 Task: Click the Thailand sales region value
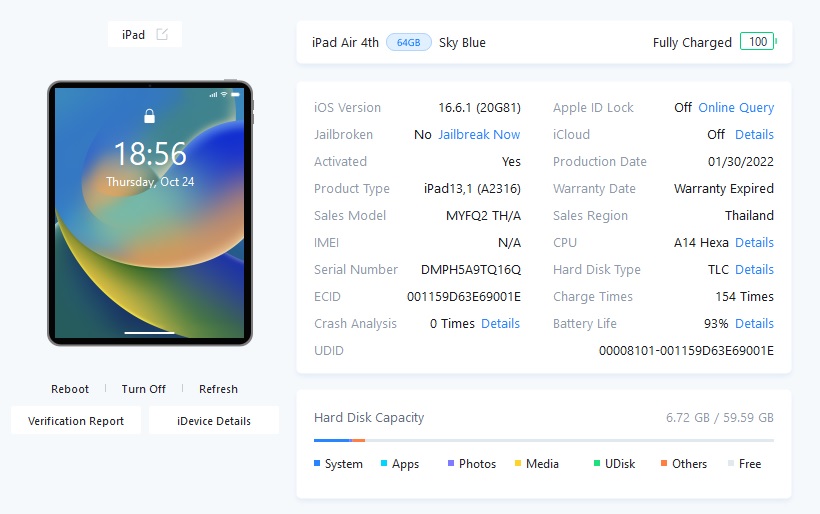pyautogui.click(x=749, y=215)
